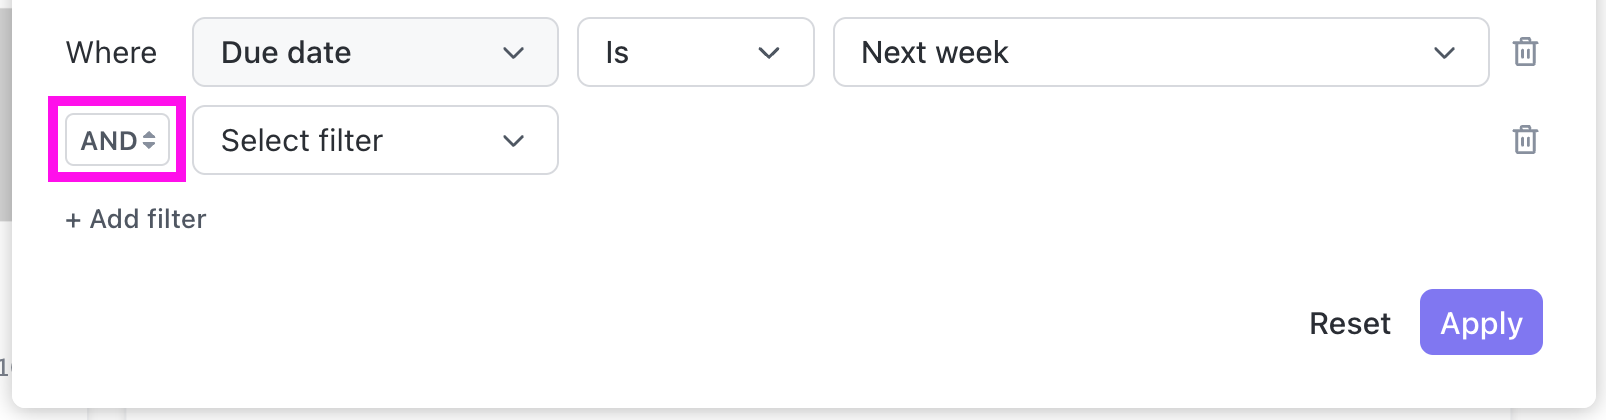Click the Where label
The height and width of the screenshot is (420, 1606).
point(111,52)
